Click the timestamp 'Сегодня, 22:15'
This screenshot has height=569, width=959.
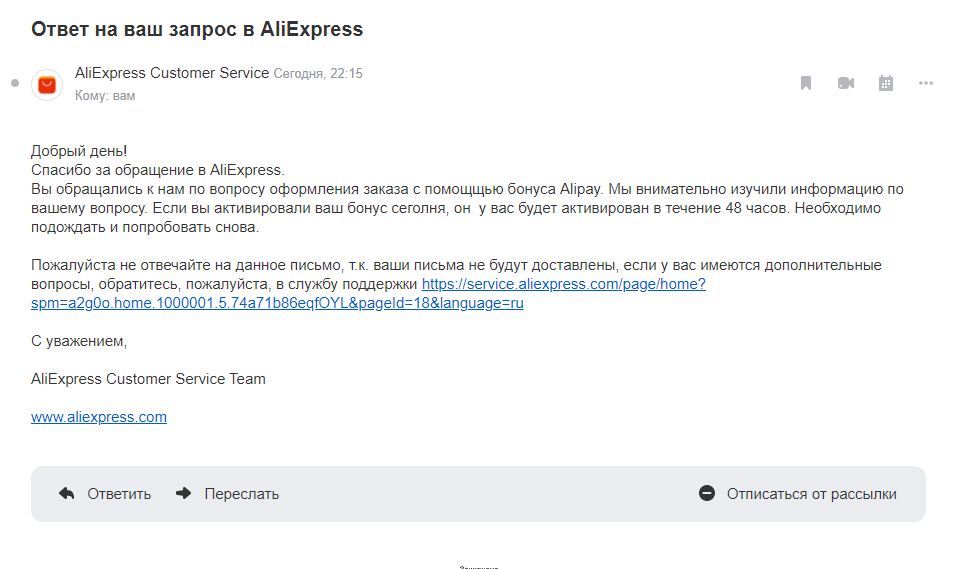318,73
